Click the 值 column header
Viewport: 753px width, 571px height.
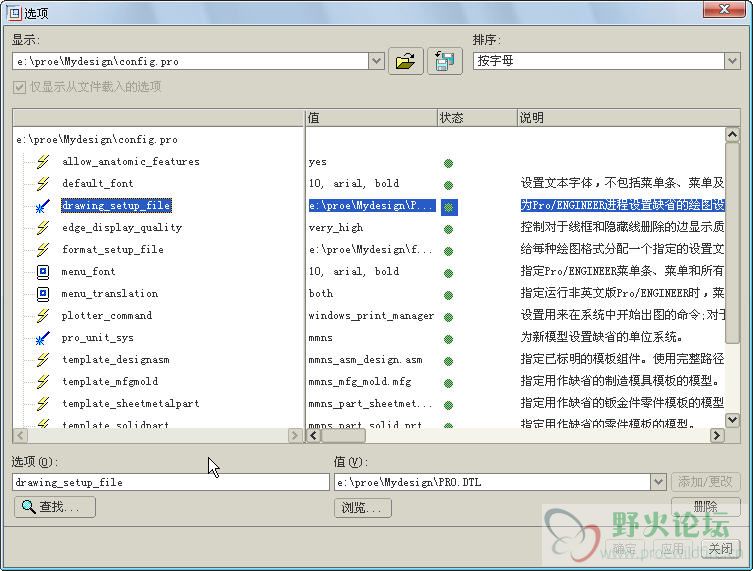pos(371,118)
